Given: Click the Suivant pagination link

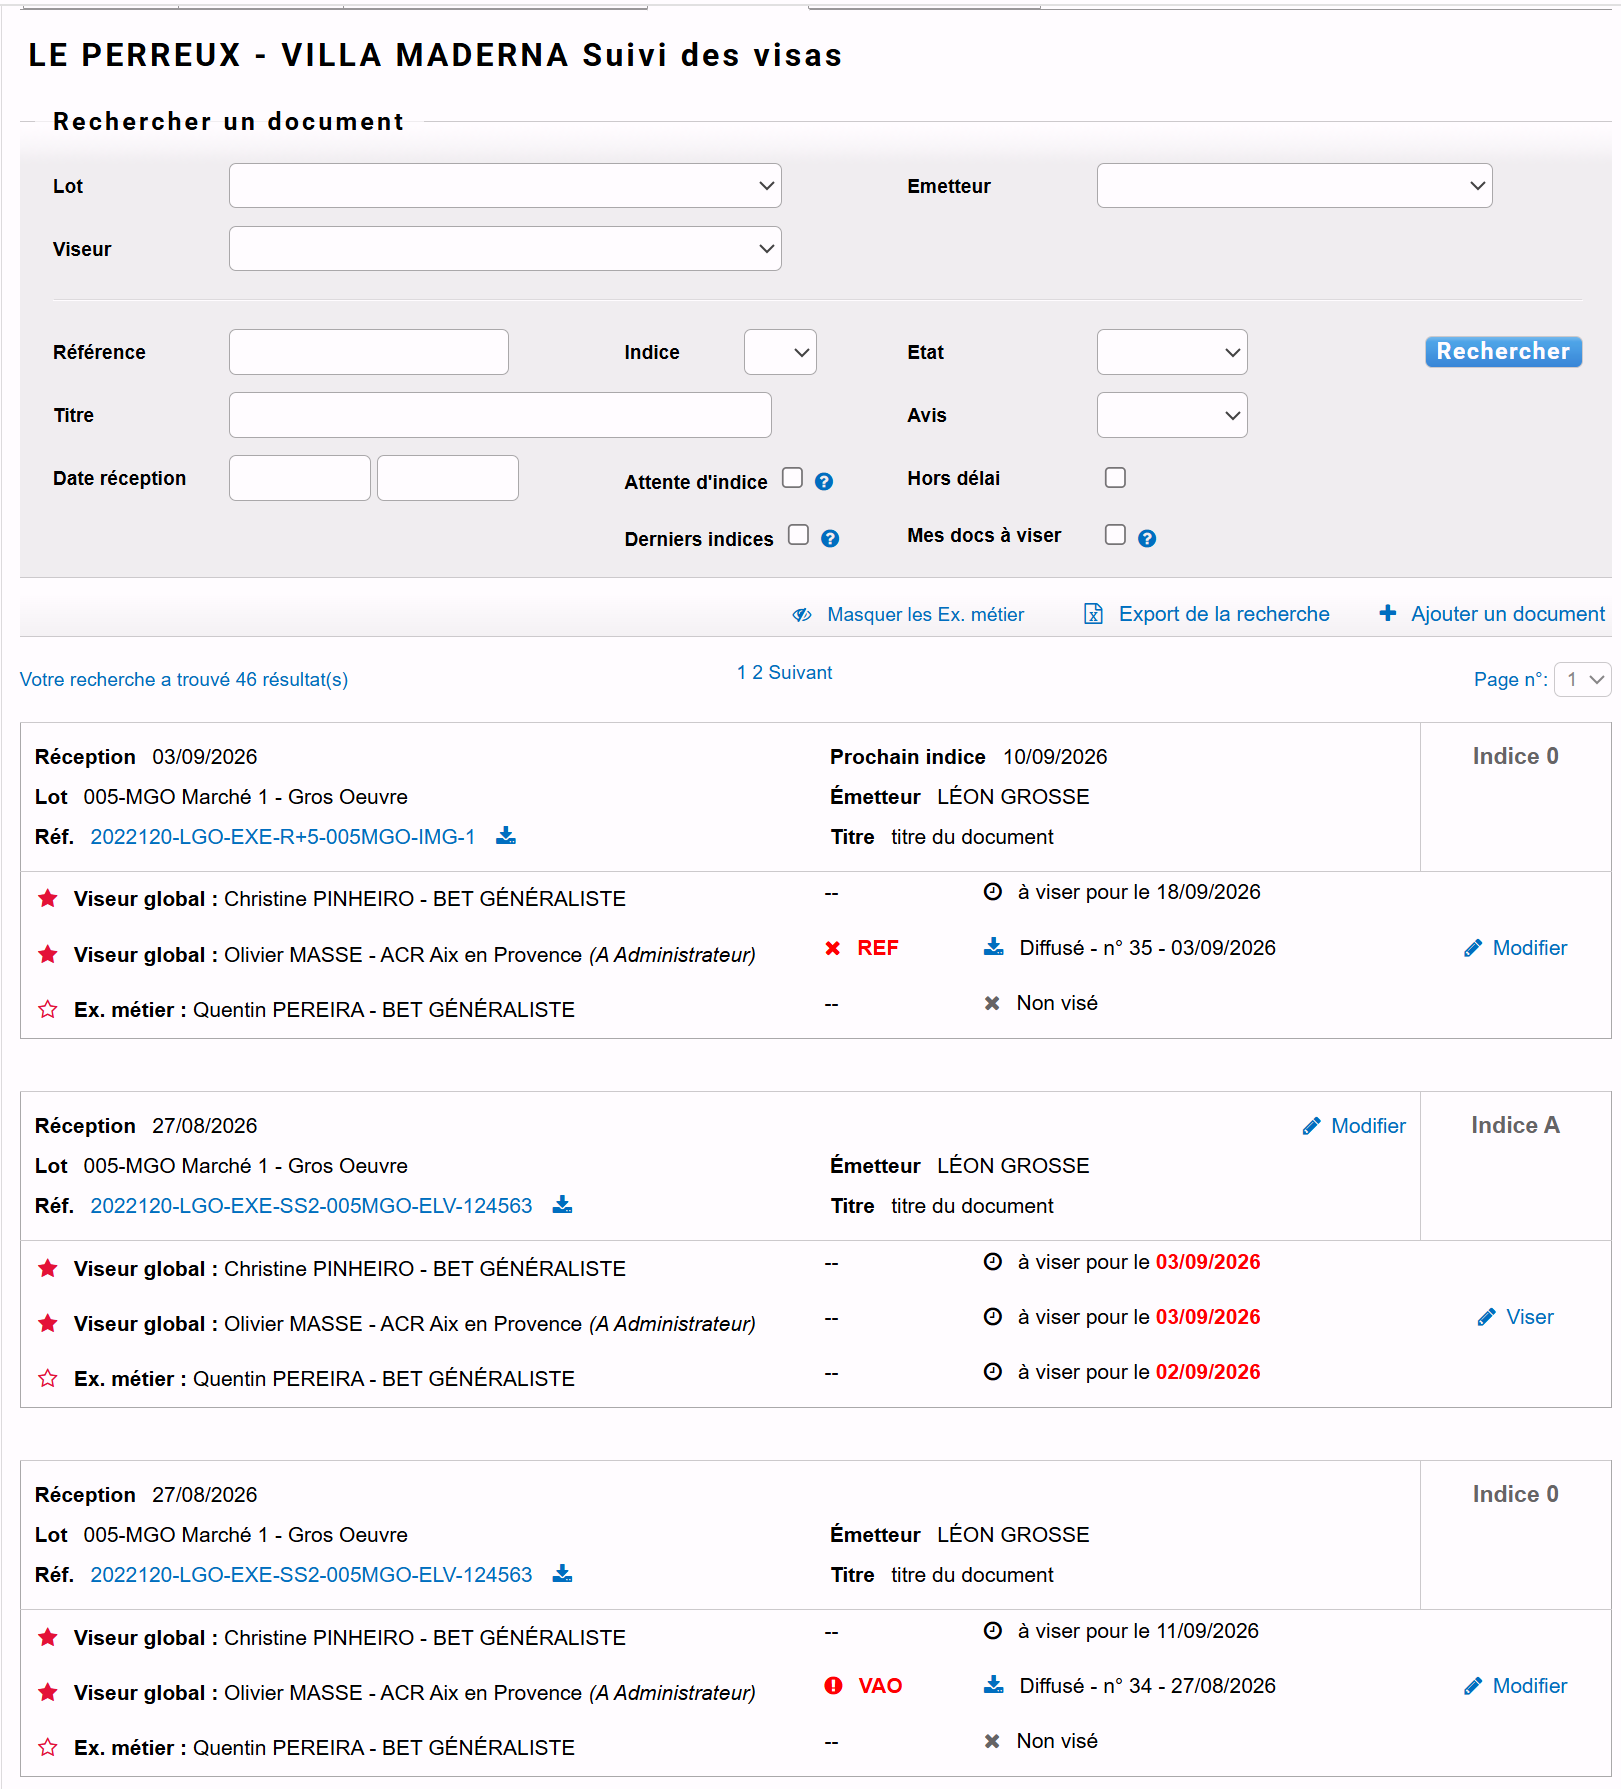Looking at the screenshot, I should point(800,672).
